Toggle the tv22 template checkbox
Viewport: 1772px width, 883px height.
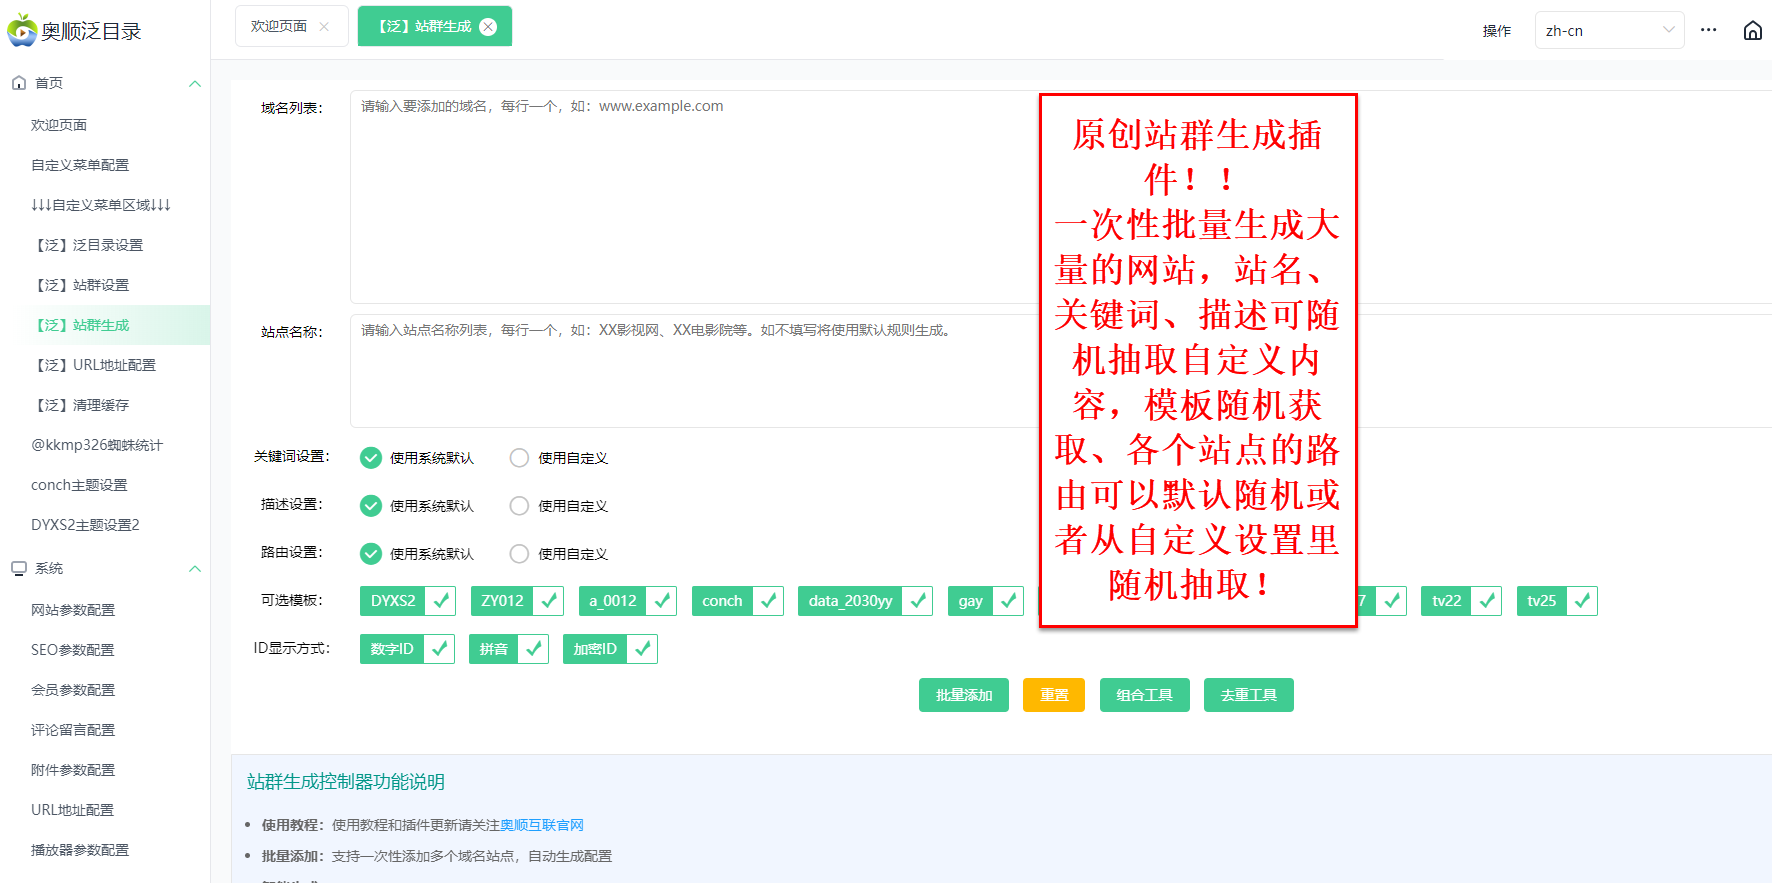pos(1461,601)
